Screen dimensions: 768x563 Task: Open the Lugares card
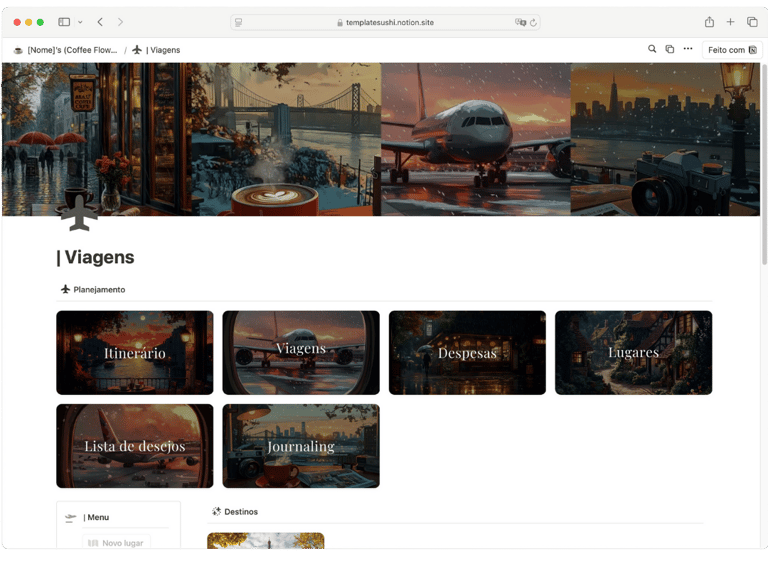(633, 353)
